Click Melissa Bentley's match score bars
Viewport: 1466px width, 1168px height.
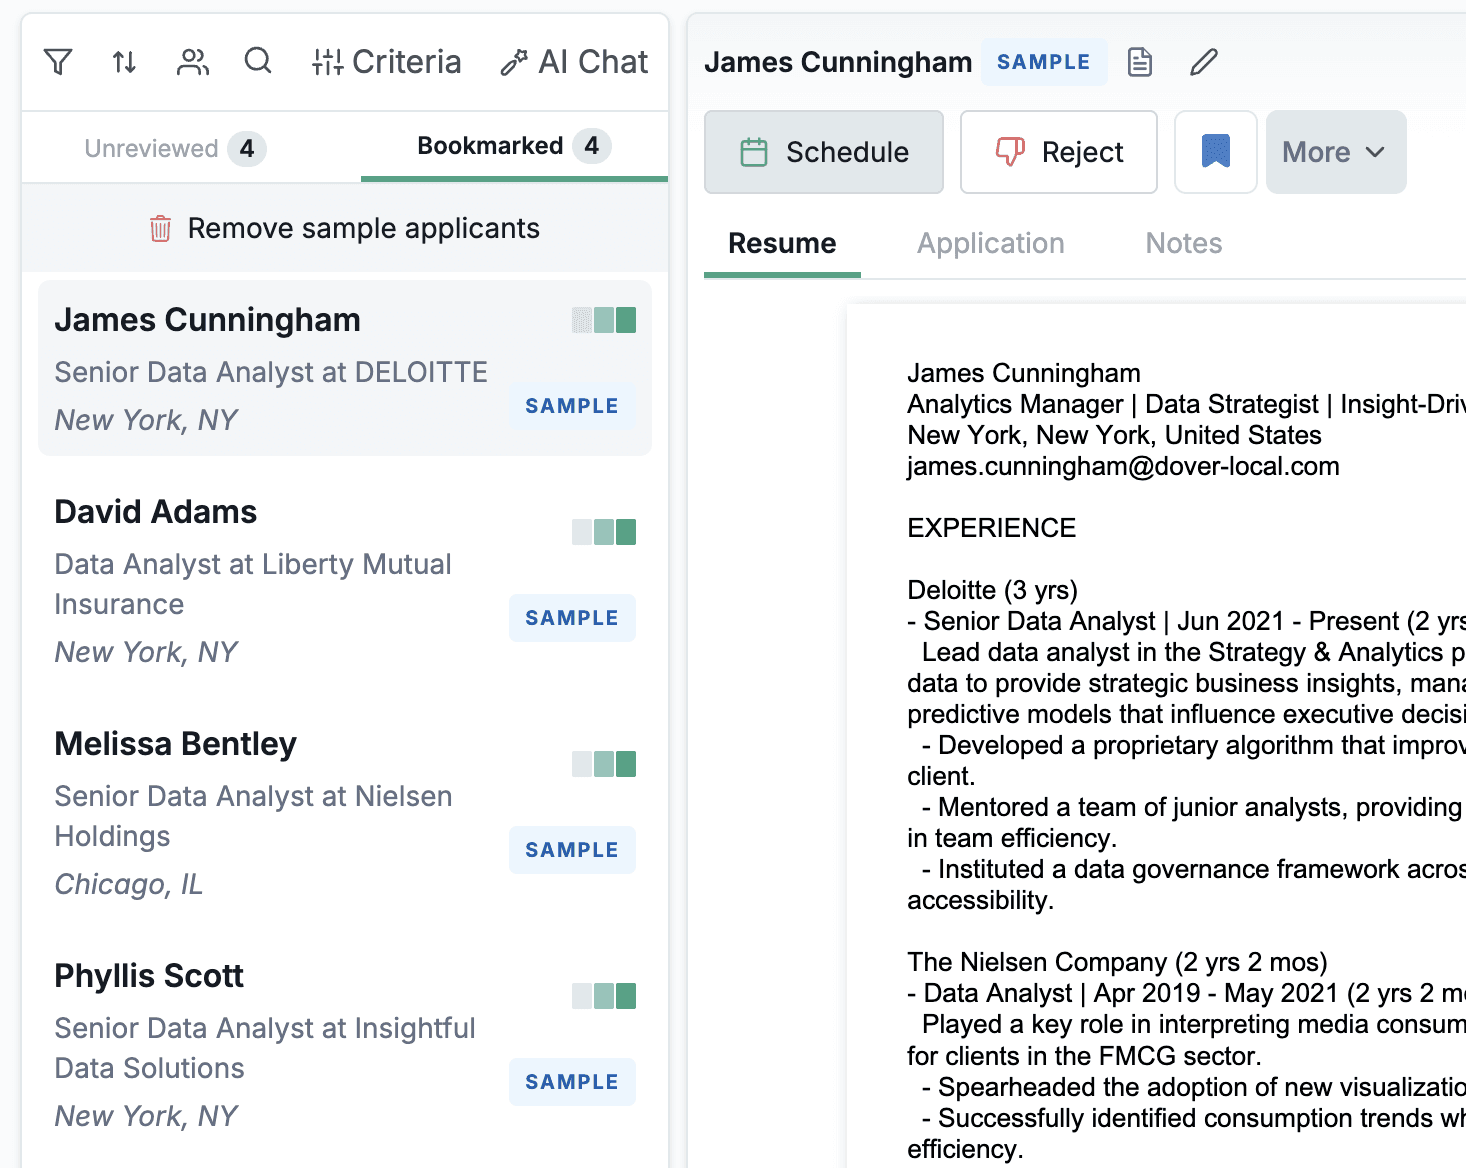click(x=604, y=764)
